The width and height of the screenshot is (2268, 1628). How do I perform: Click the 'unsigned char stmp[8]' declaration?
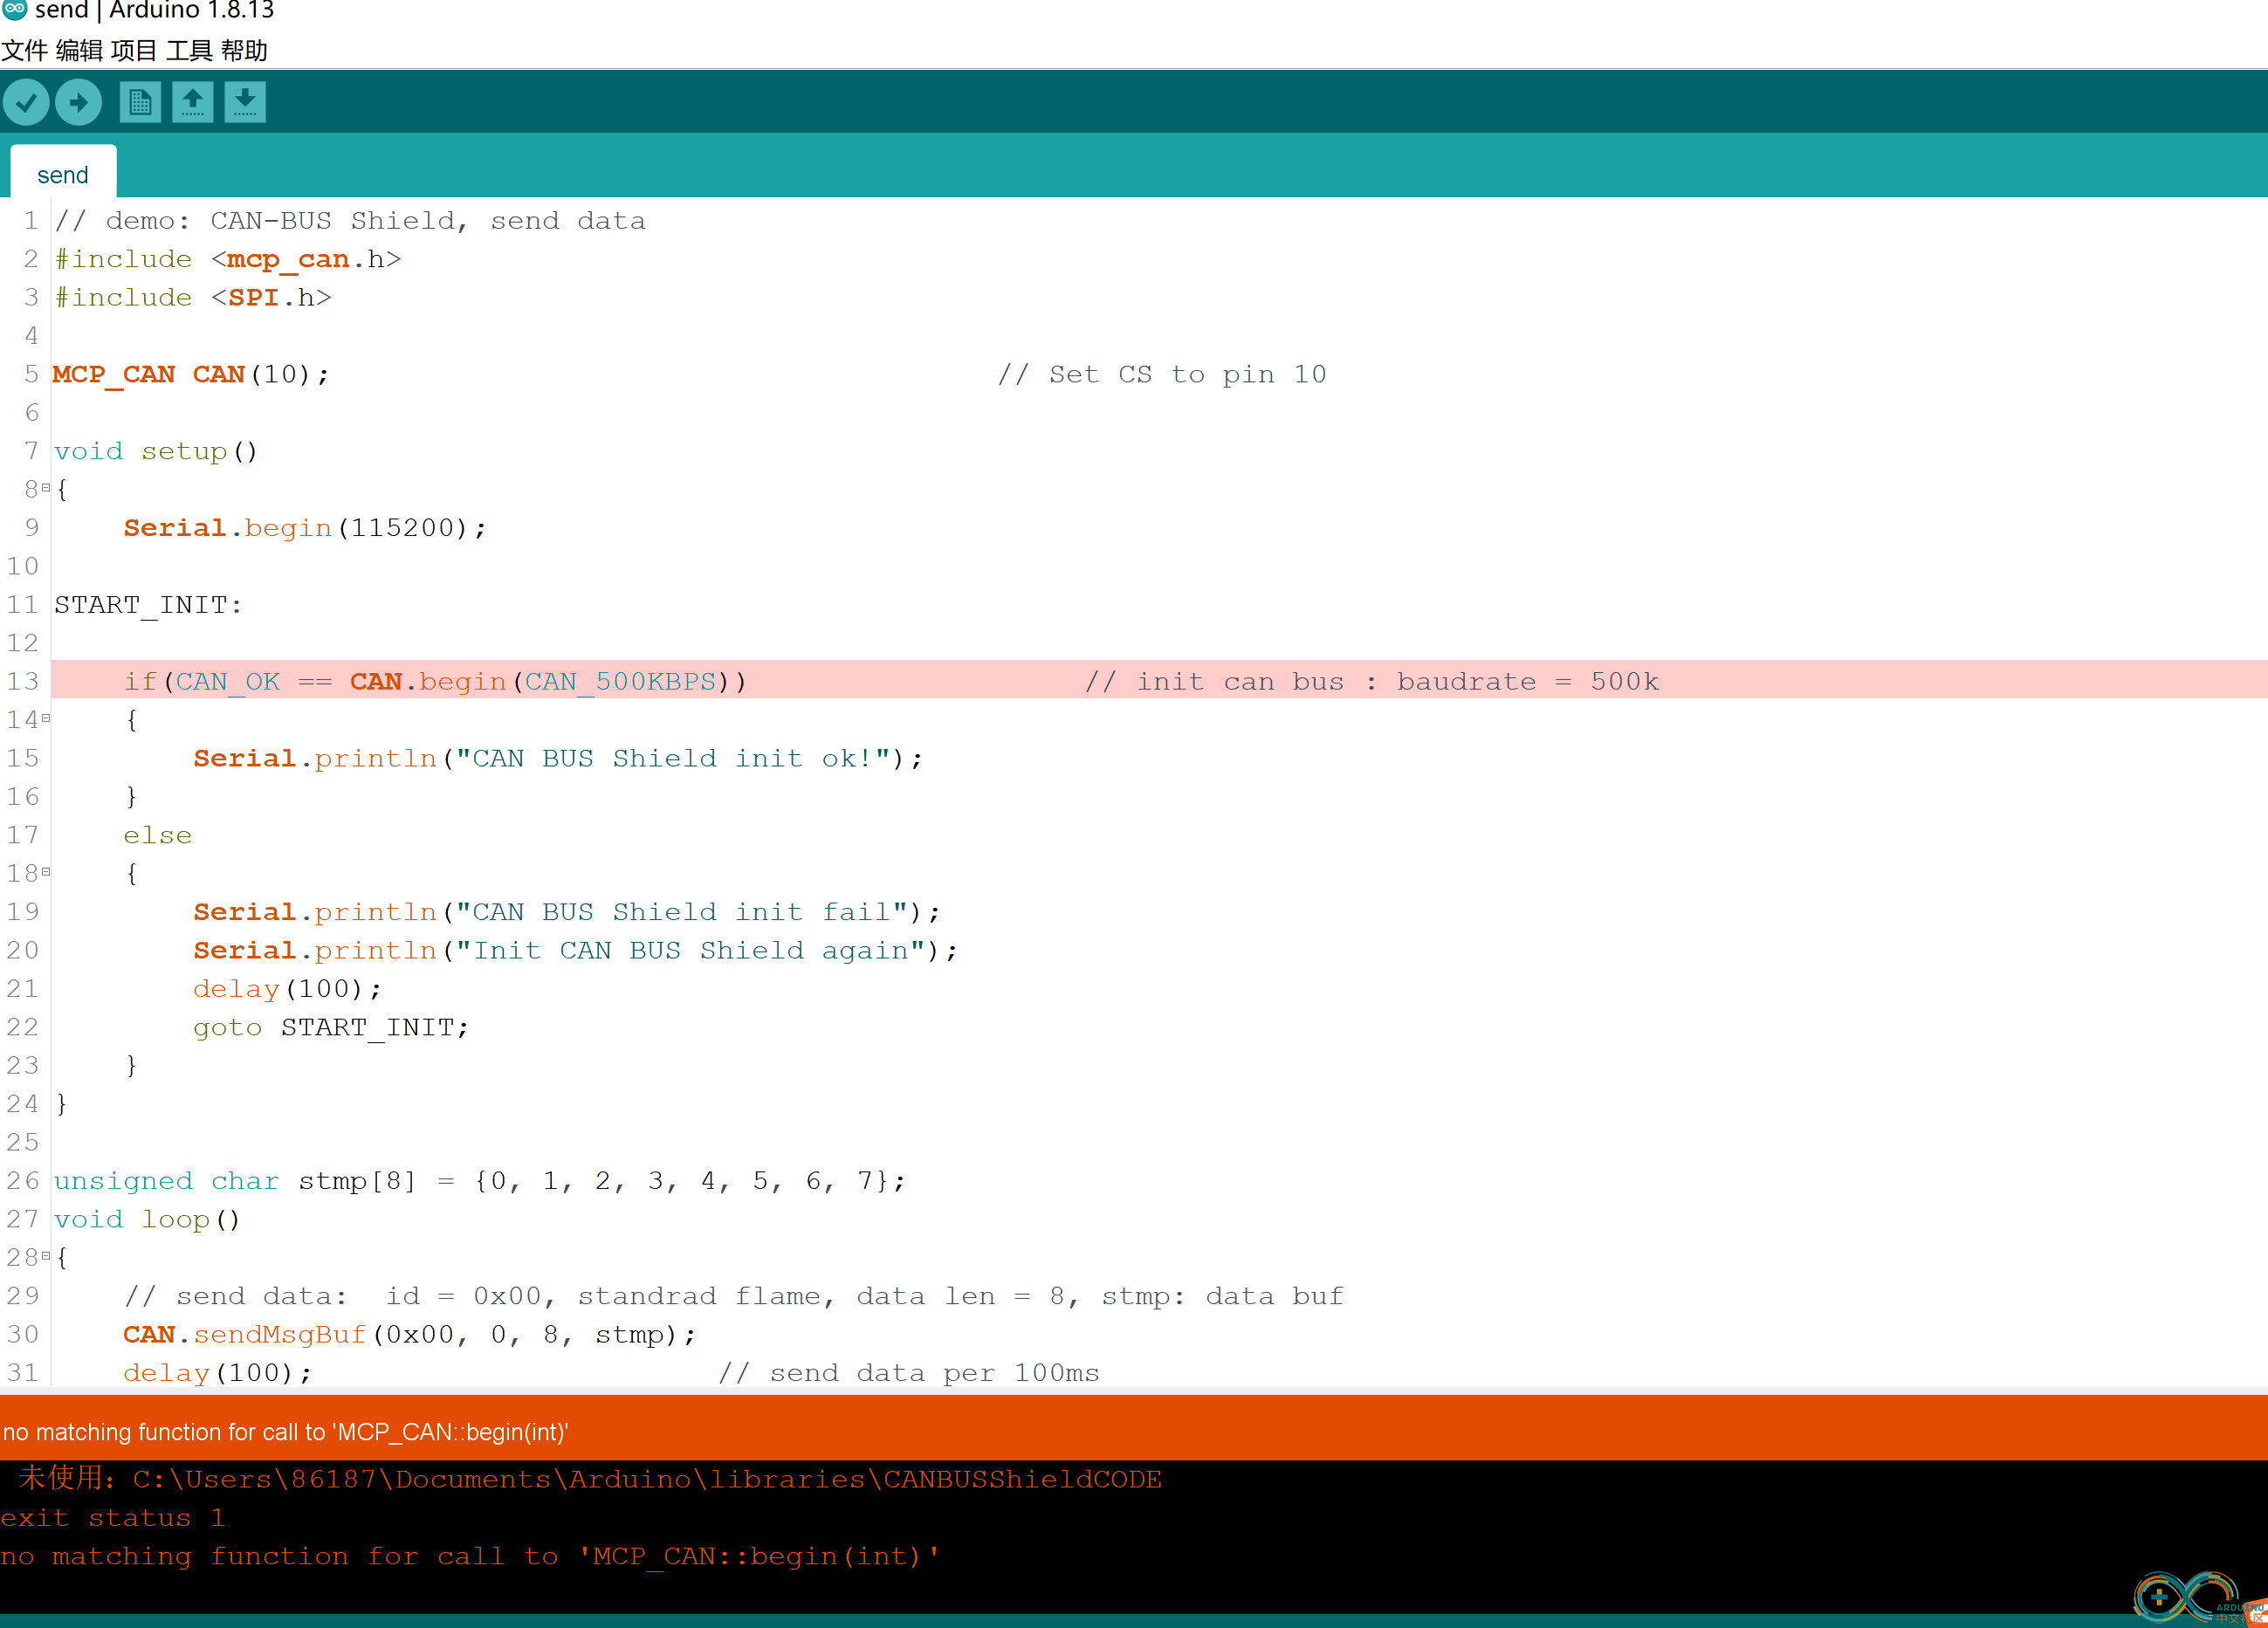click(x=480, y=1181)
